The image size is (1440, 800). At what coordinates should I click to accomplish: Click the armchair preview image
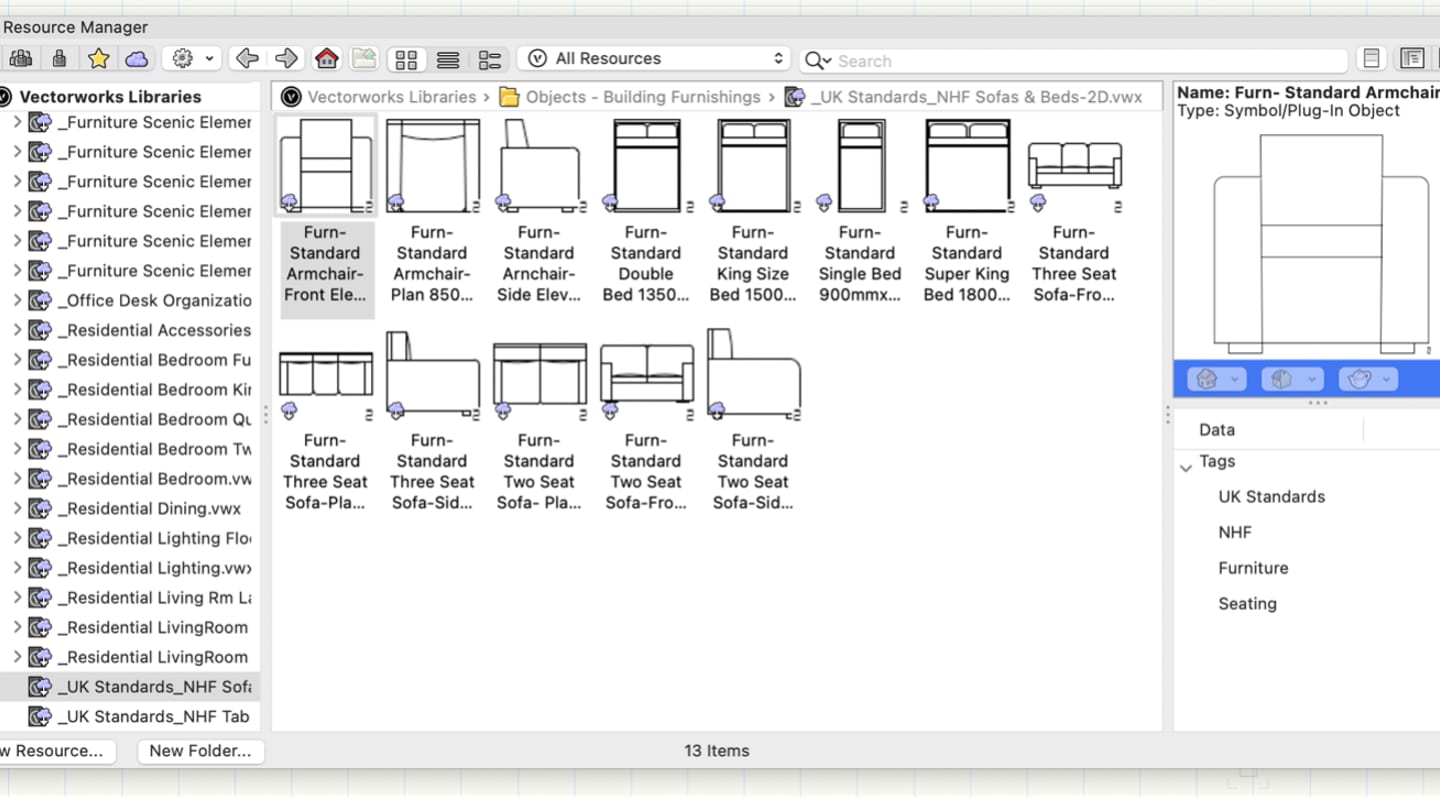point(1320,245)
